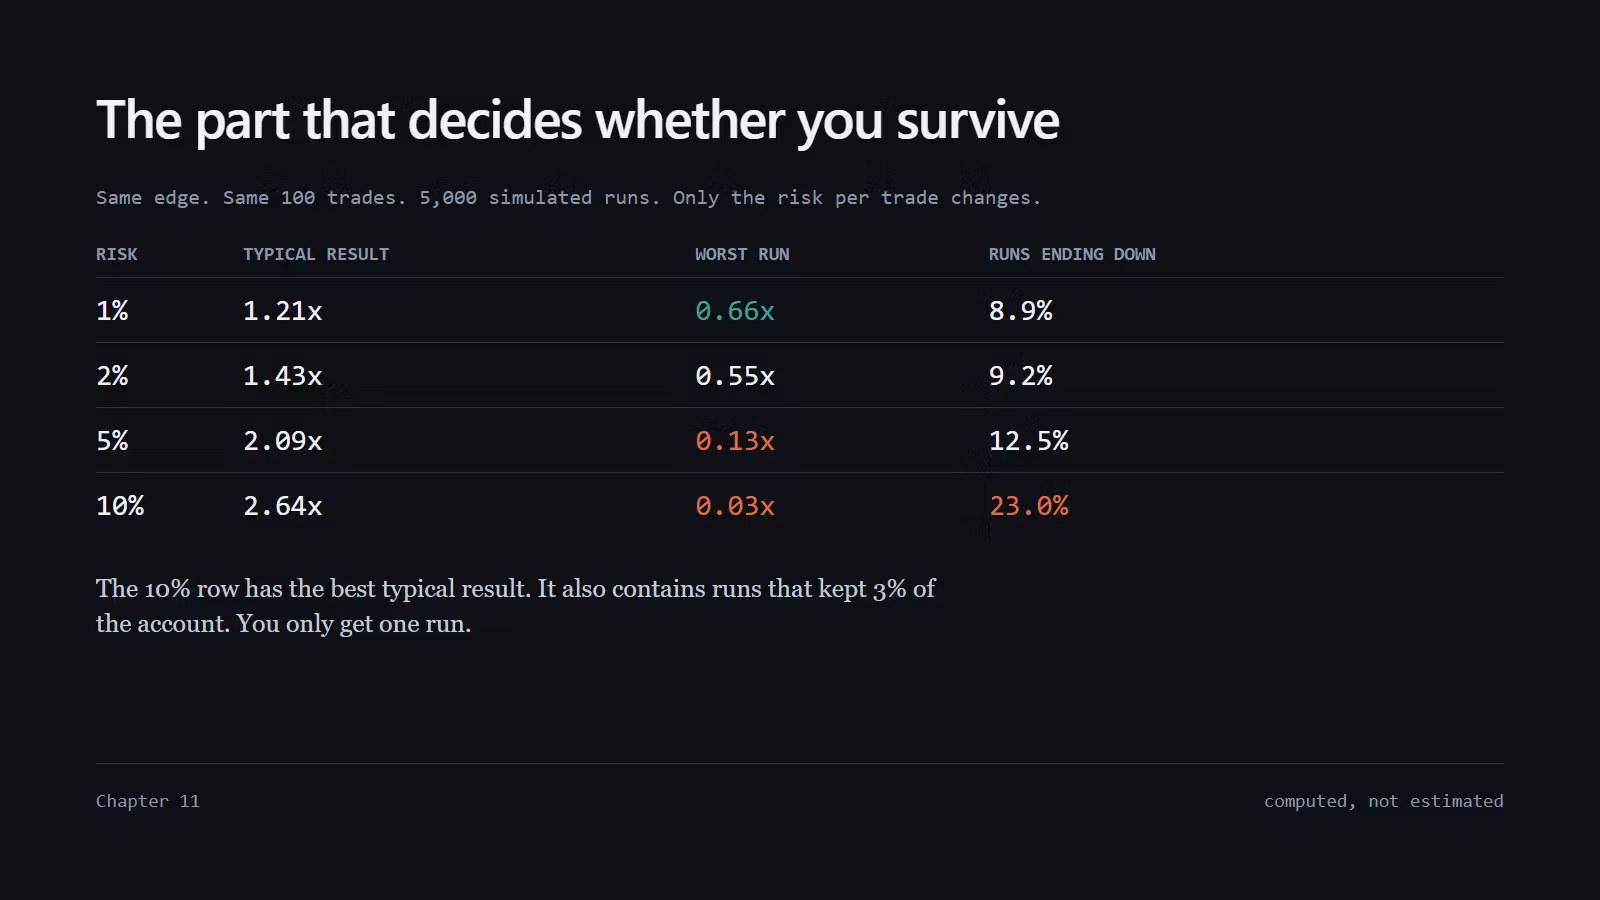Select the 1% risk row label

click(112, 311)
